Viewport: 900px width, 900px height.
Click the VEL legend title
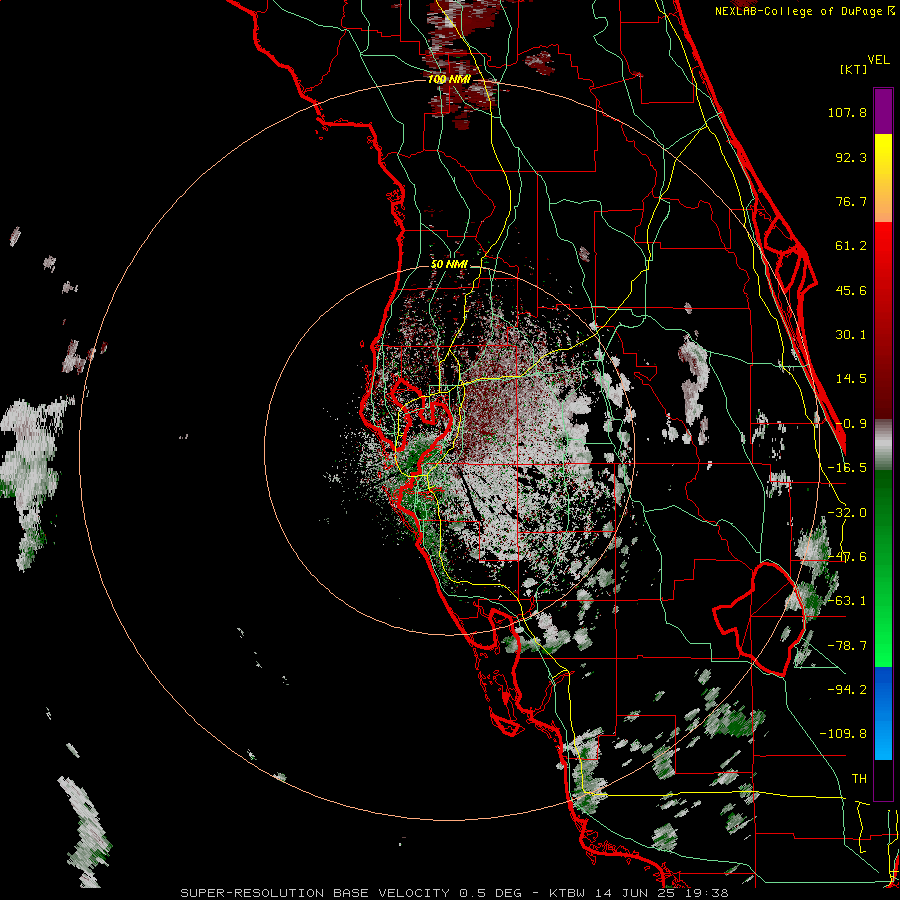(x=878, y=60)
